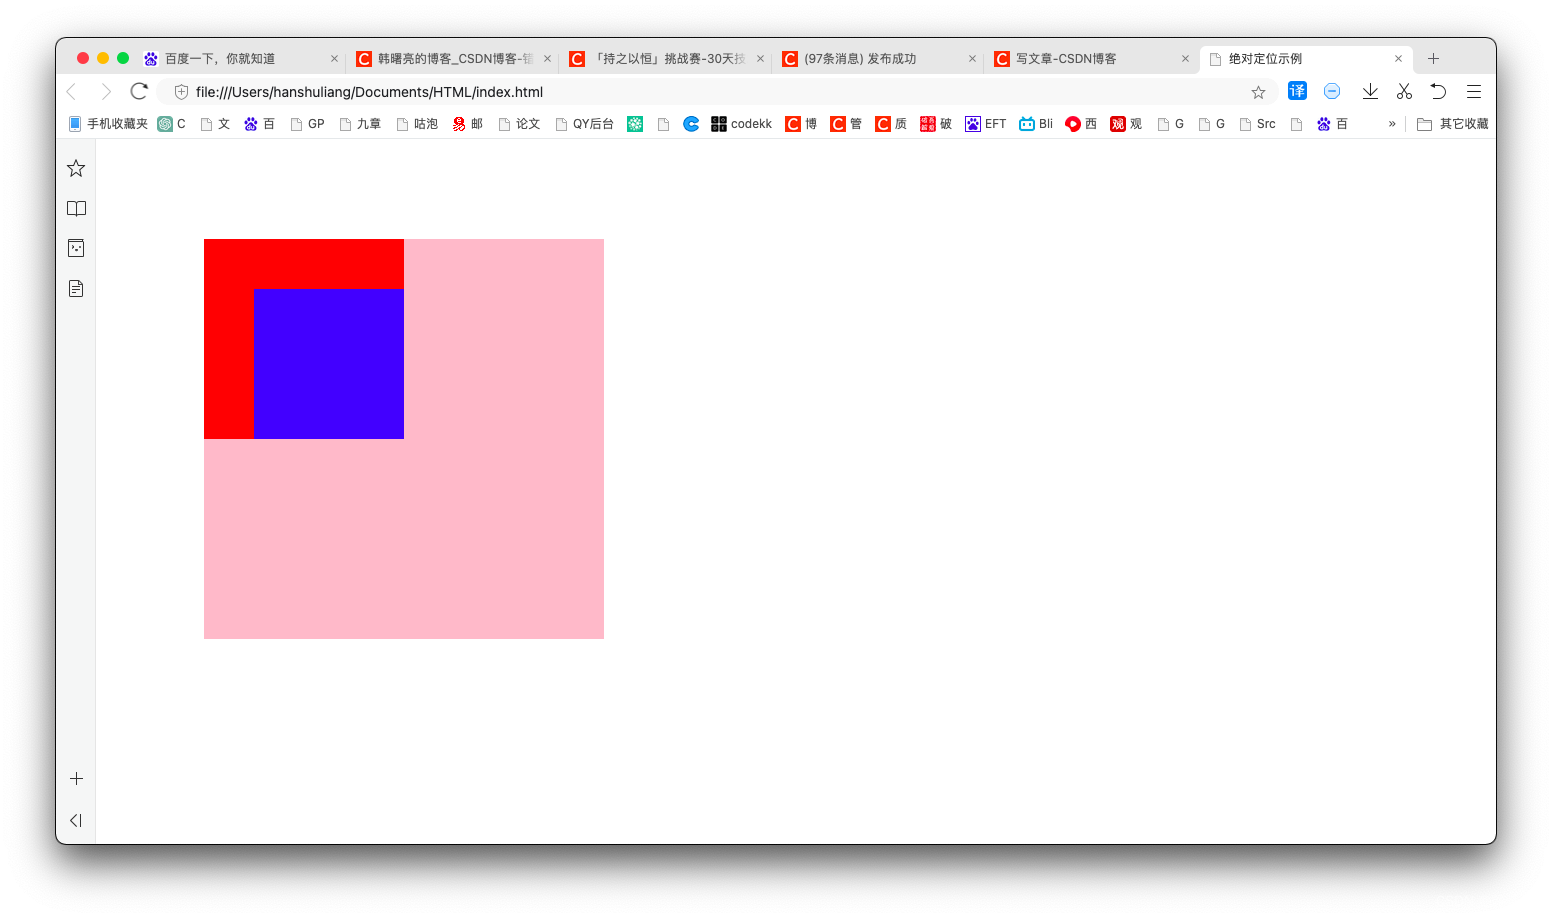This screenshot has width=1552, height=918.
Task: Click the scissors screenshot tool icon
Action: [x=1404, y=91]
